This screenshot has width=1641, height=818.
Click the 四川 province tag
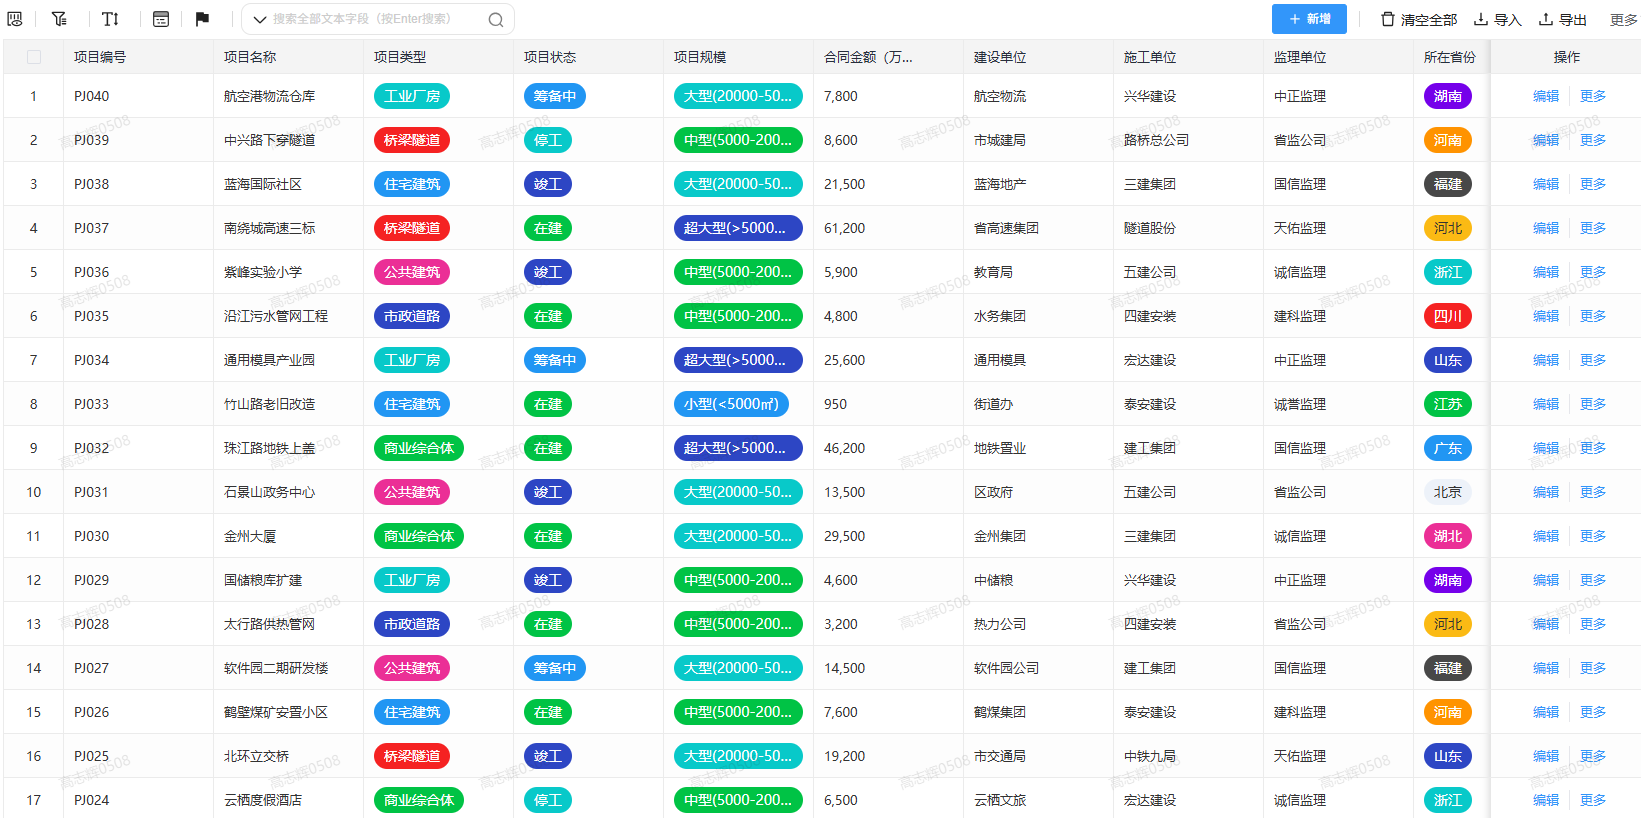tap(1448, 316)
